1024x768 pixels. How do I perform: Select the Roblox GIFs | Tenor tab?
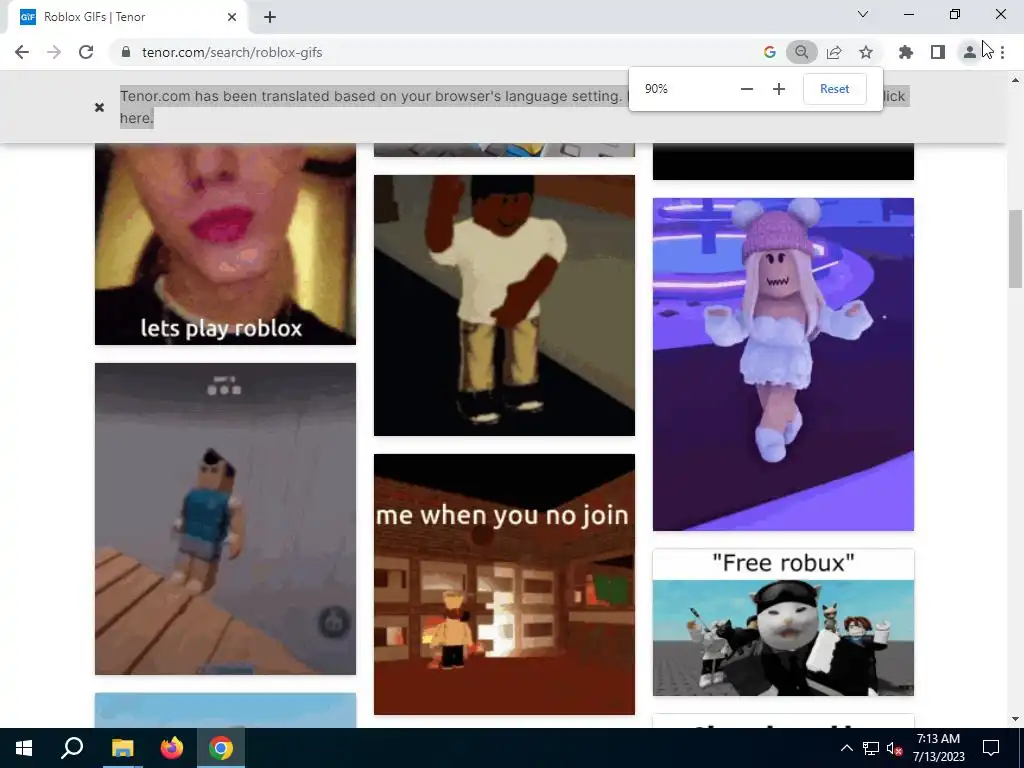click(128, 17)
